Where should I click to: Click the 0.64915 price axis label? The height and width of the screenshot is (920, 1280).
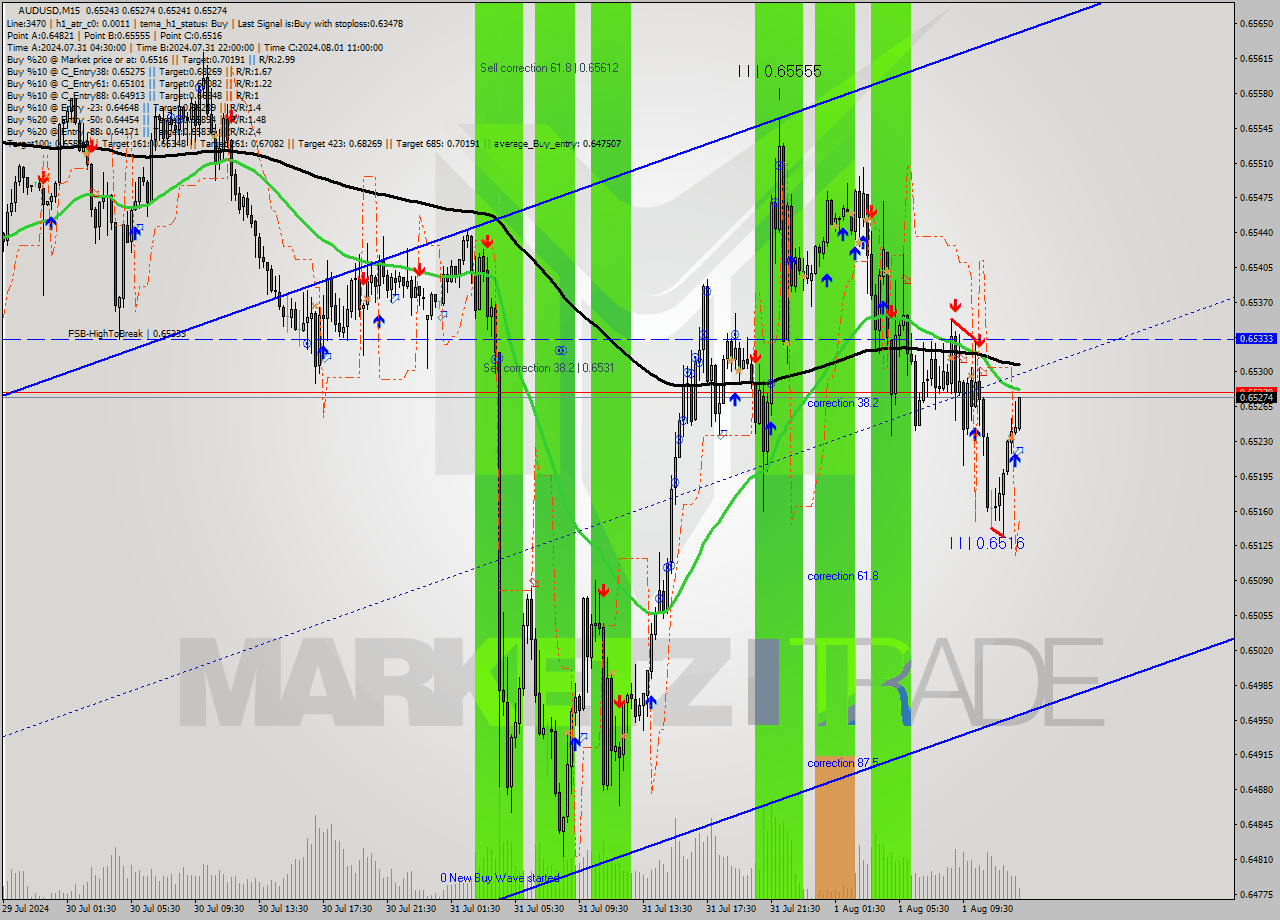tap(1256, 754)
